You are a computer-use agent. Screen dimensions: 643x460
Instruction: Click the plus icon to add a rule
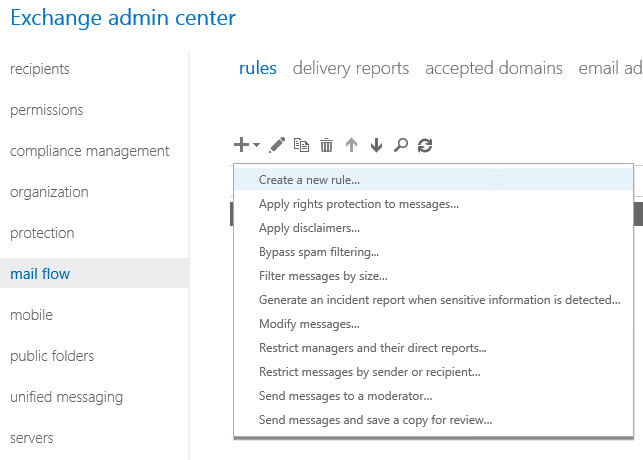tap(242, 145)
